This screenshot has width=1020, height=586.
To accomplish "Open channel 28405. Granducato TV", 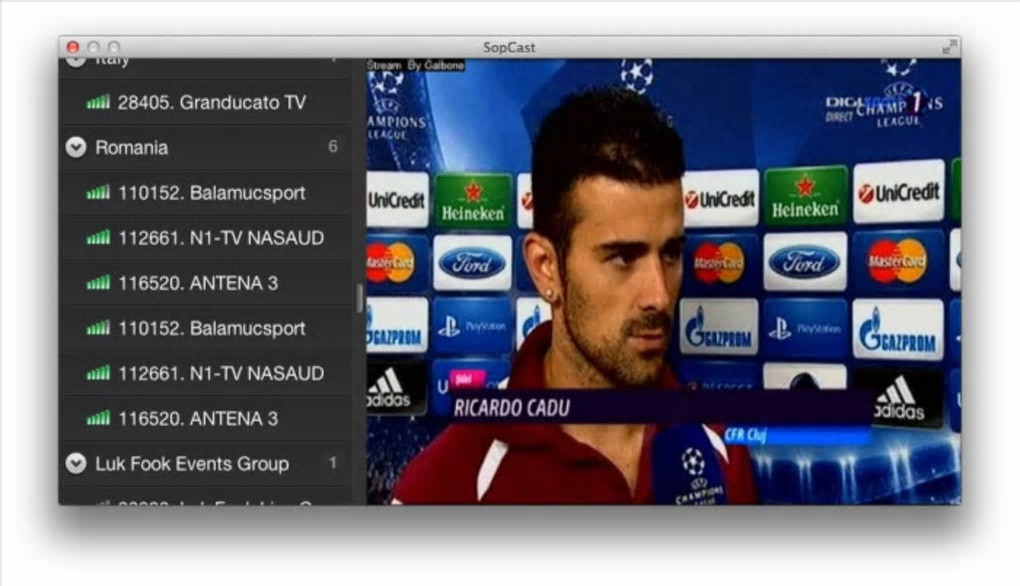I will 207,102.
